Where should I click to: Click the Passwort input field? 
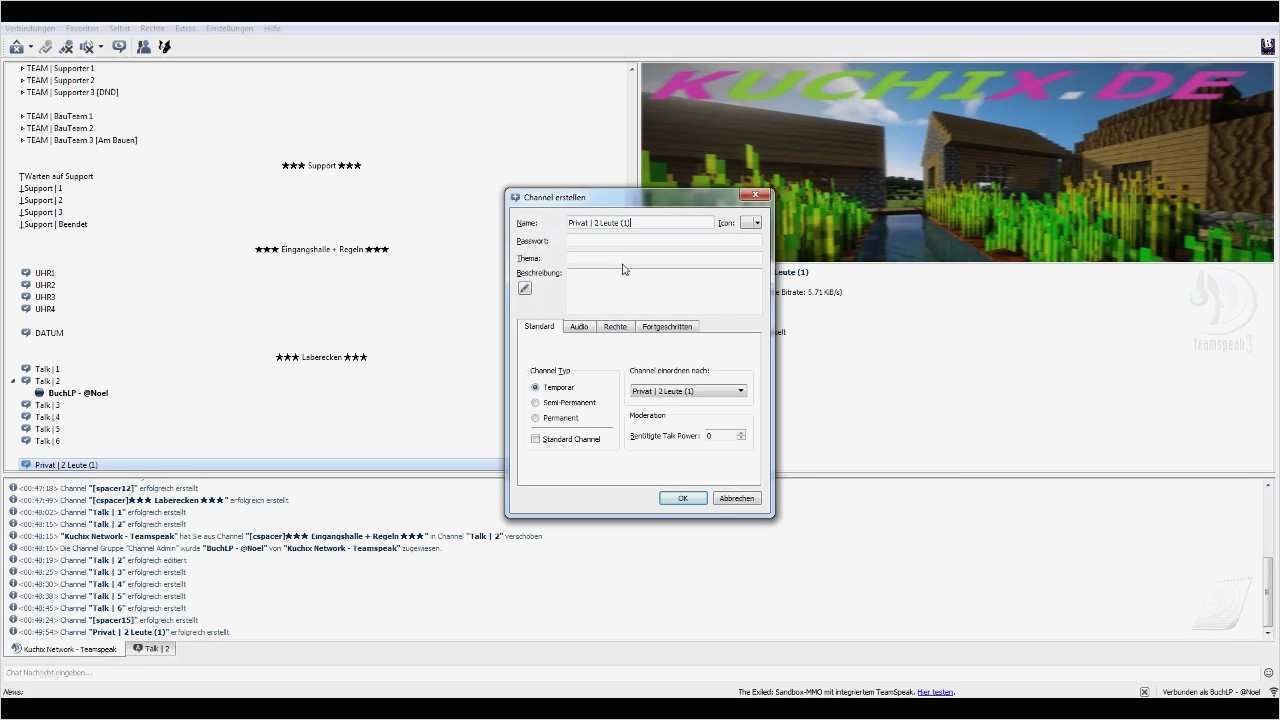click(664, 241)
